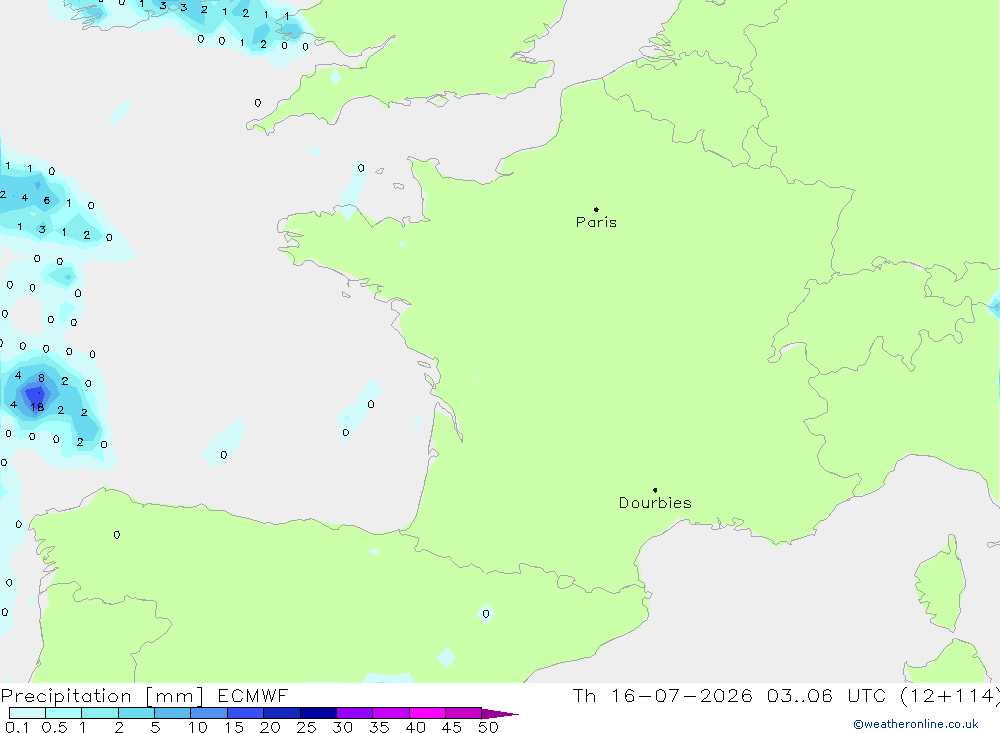
Task: Click the '18' precipitation value on map
Action: tap(37, 407)
